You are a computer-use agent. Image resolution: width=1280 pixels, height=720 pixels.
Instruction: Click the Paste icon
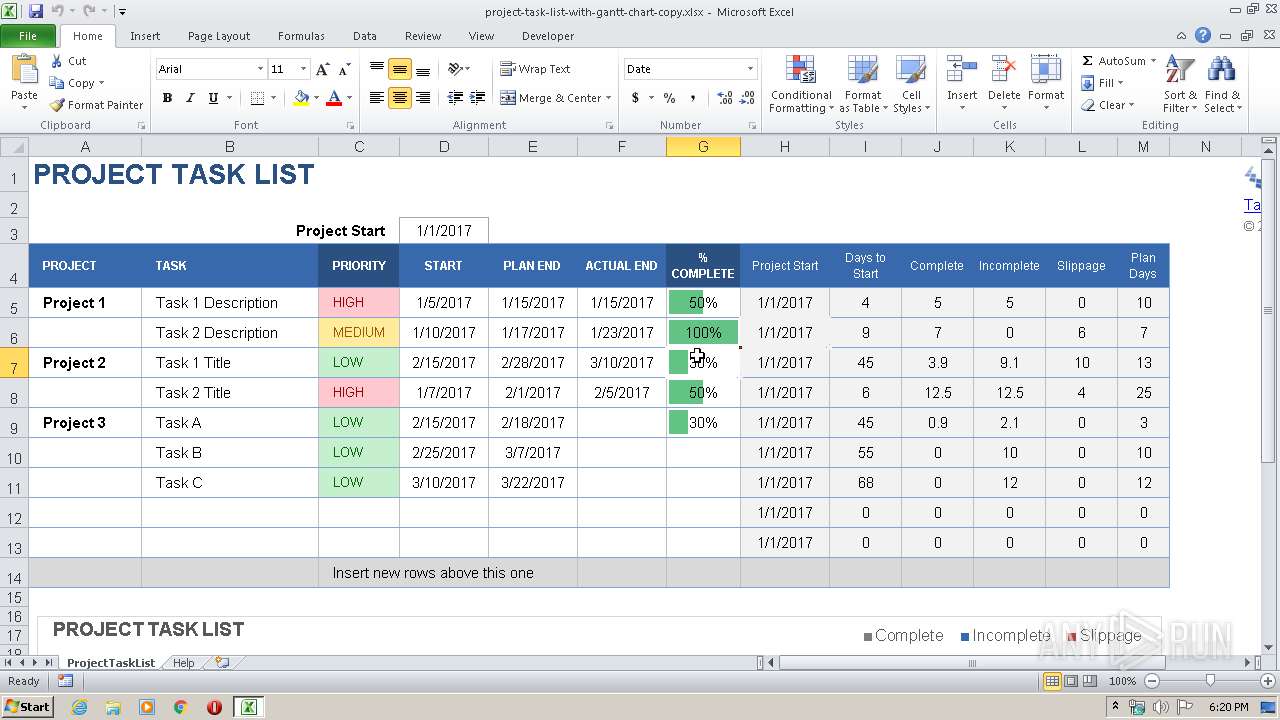coord(24,70)
